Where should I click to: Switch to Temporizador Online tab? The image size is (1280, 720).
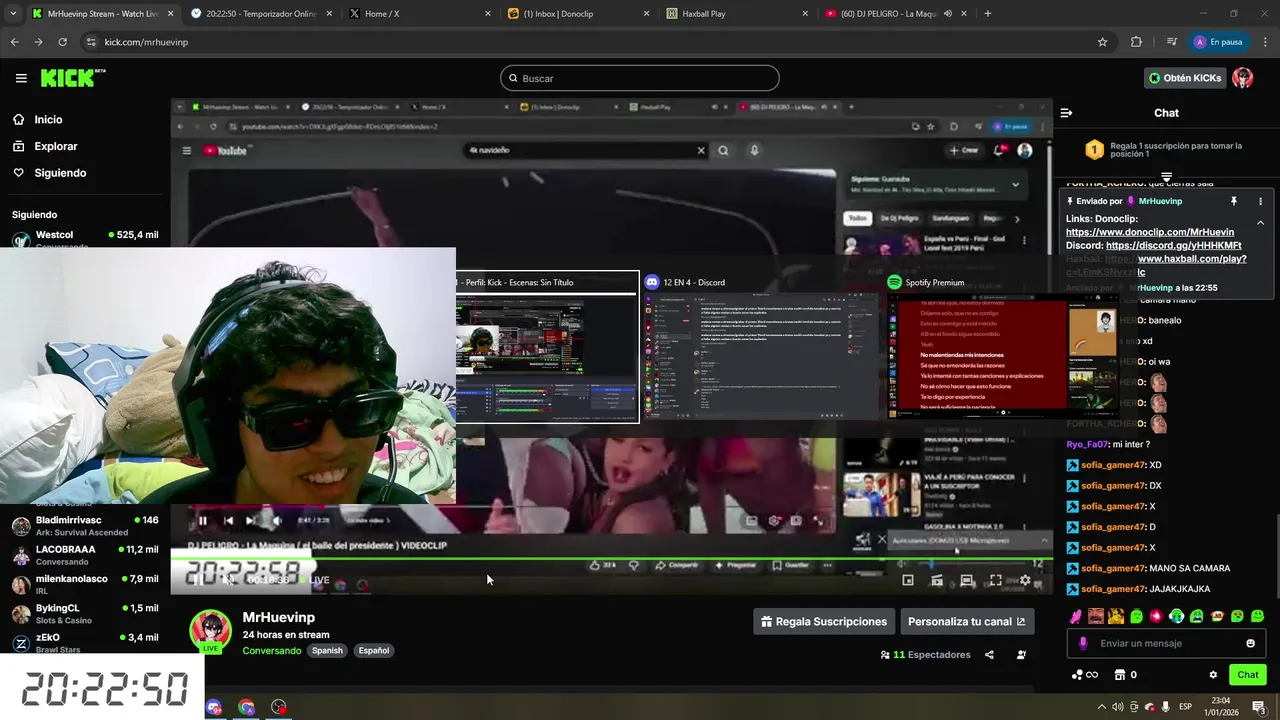(x=260, y=14)
